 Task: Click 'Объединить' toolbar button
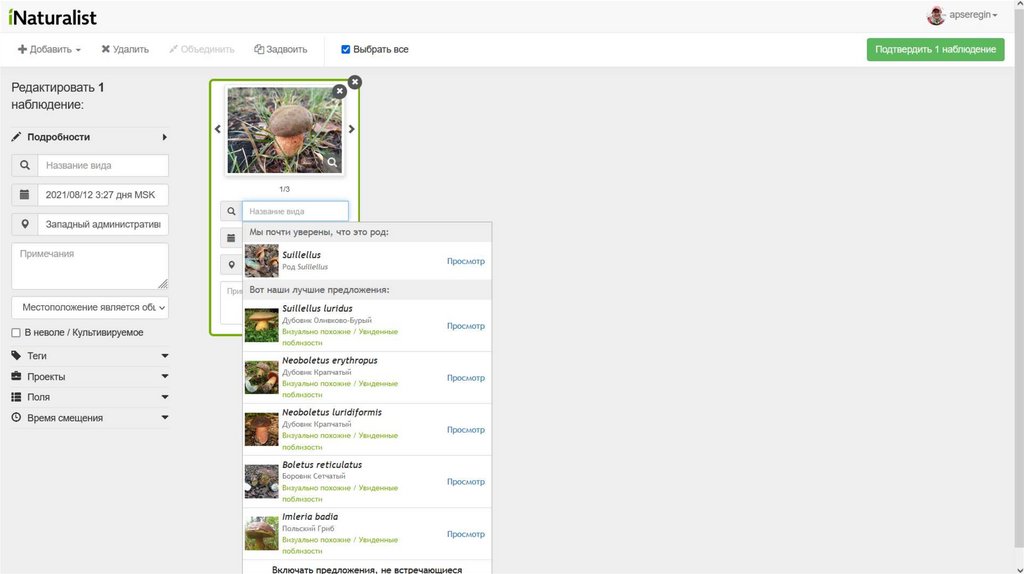[x=201, y=49]
